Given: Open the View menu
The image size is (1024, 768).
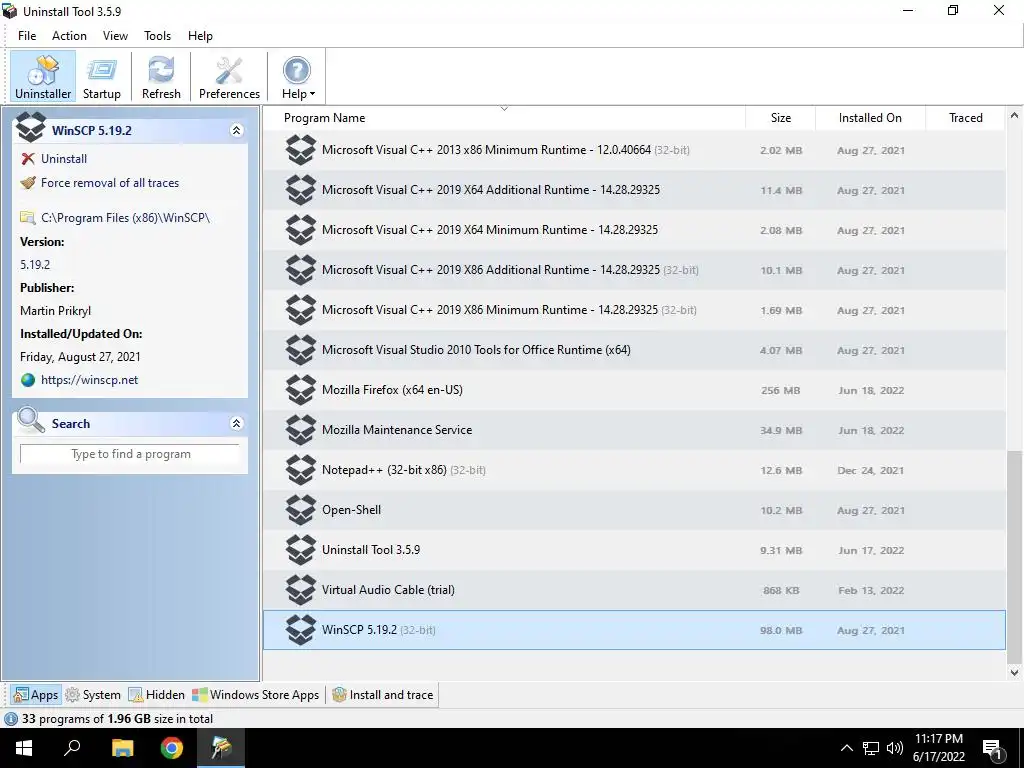Looking at the screenshot, I should coord(115,36).
